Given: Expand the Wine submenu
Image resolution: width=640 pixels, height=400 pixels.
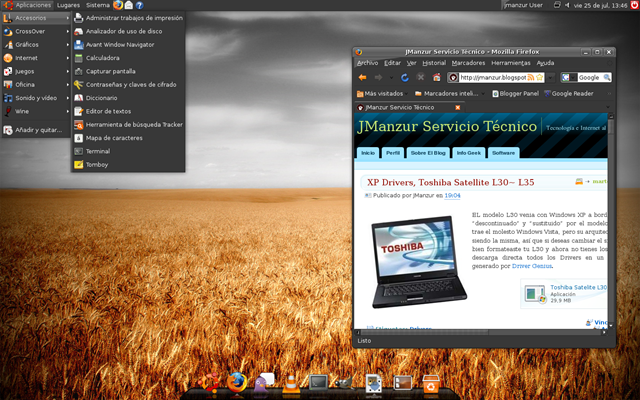Looking at the screenshot, I should [x=36, y=111].
